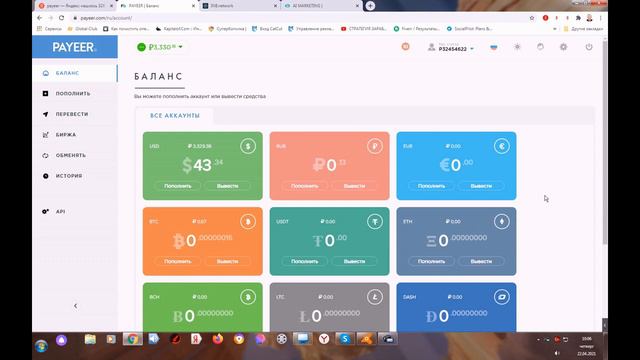Click Вывести on the USDT card
This screenshot has height=360, width=640.
[x=354, y=261]
